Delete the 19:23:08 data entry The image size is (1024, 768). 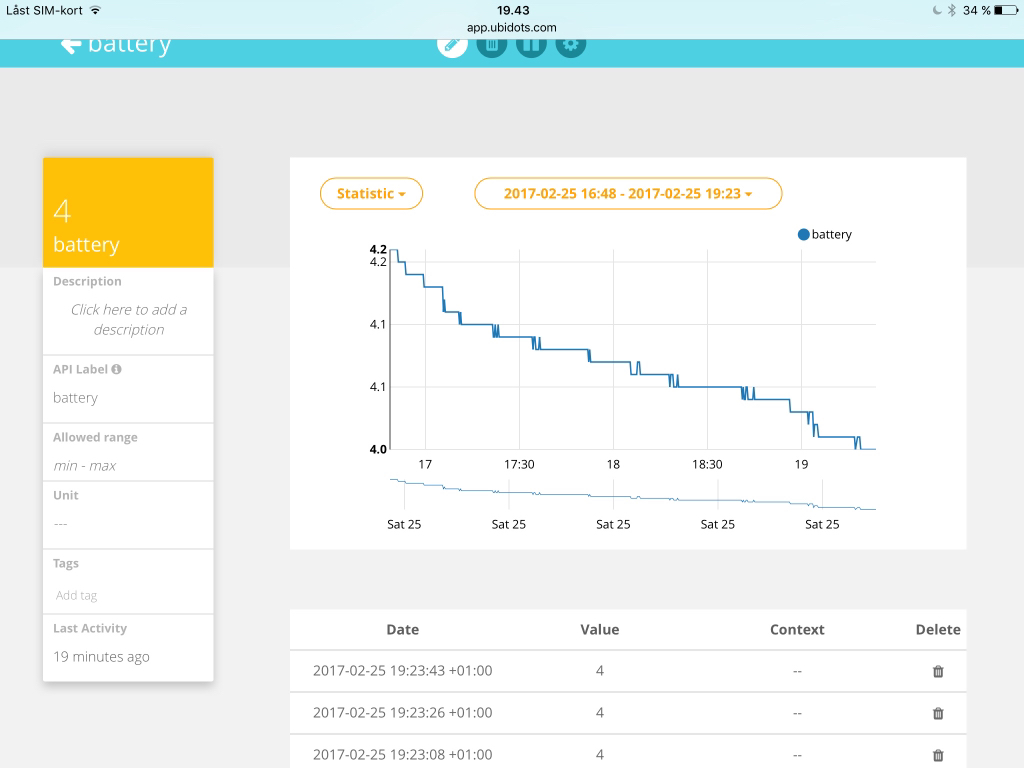[938, 755]
